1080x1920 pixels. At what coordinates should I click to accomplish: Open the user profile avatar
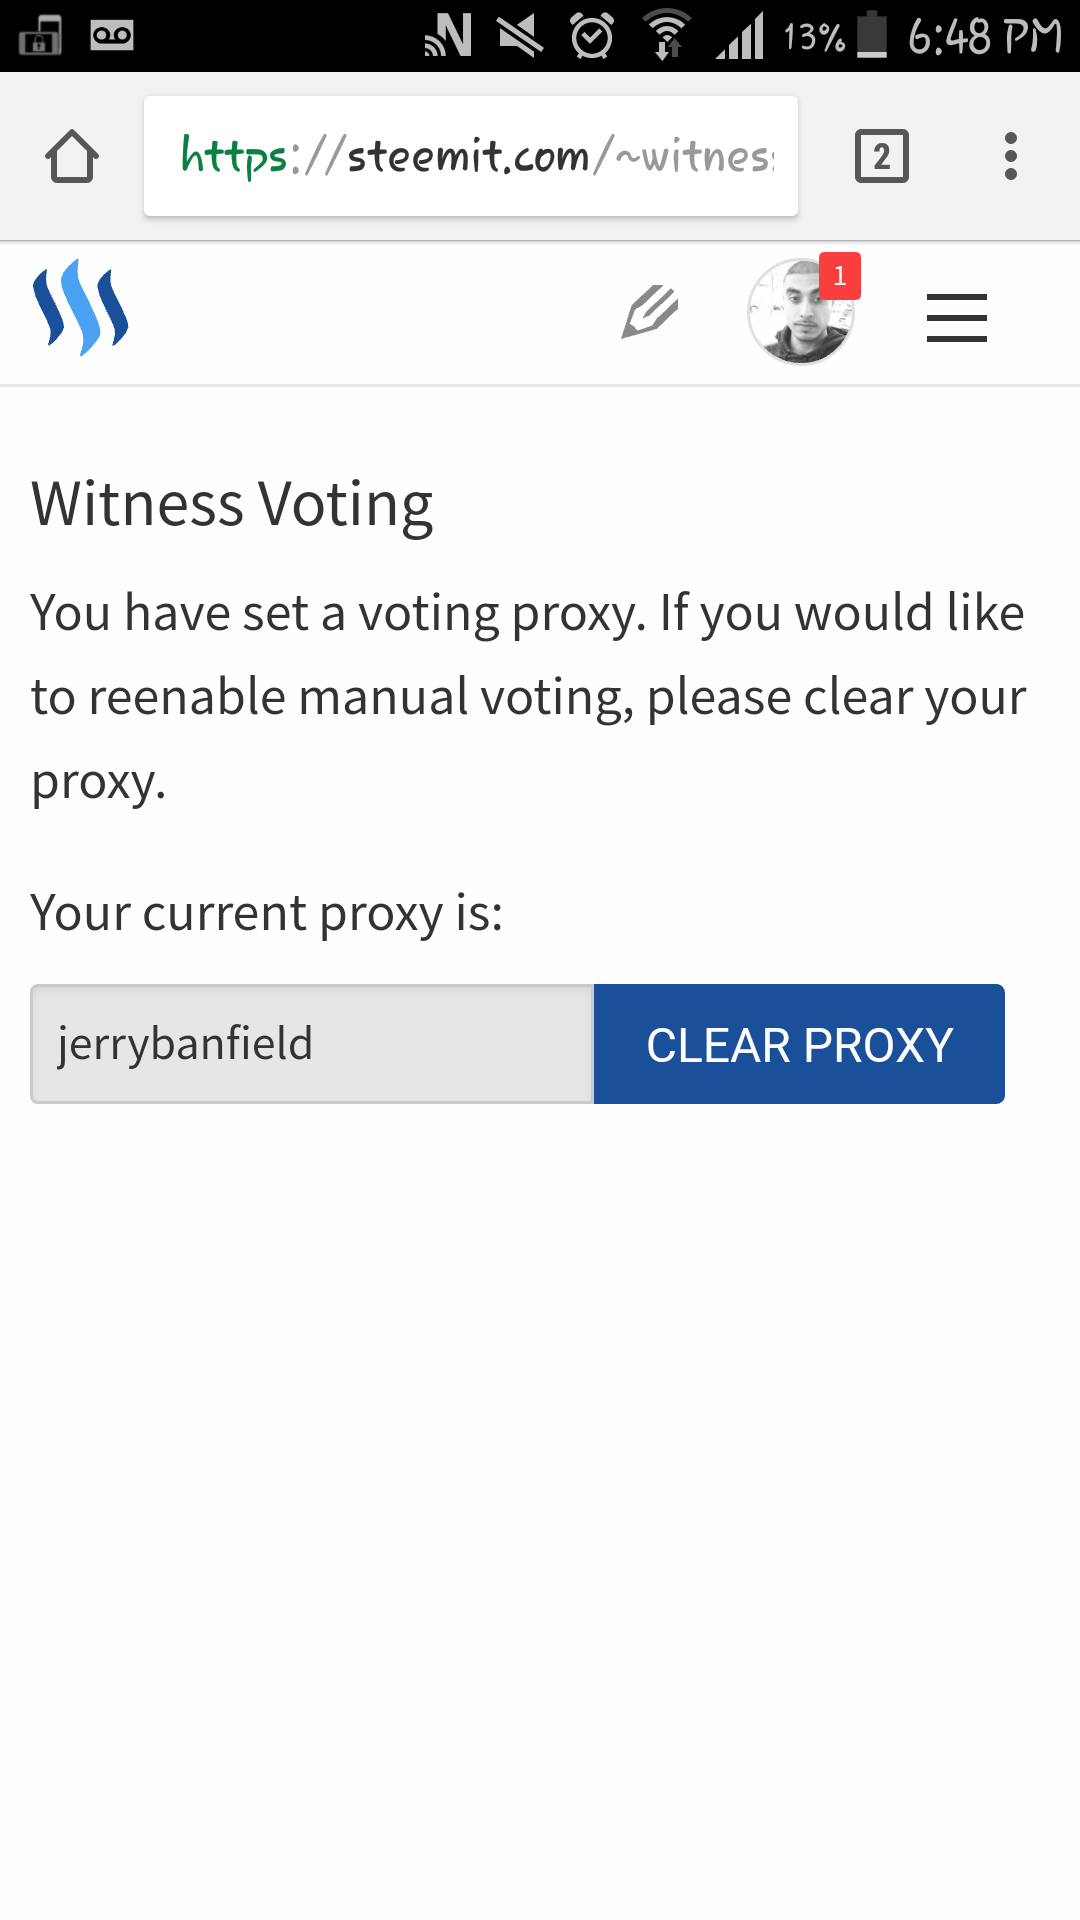click(801, 312)
